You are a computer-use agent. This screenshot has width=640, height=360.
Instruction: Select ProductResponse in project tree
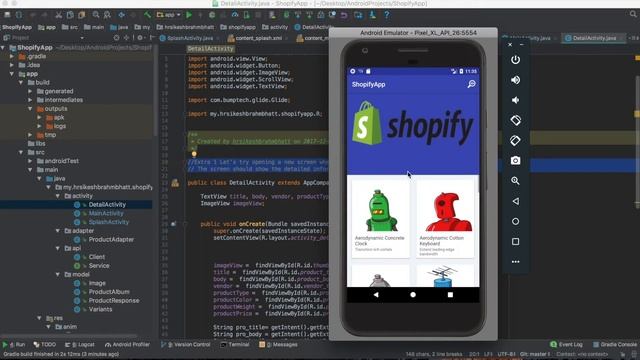coord(114,300)
